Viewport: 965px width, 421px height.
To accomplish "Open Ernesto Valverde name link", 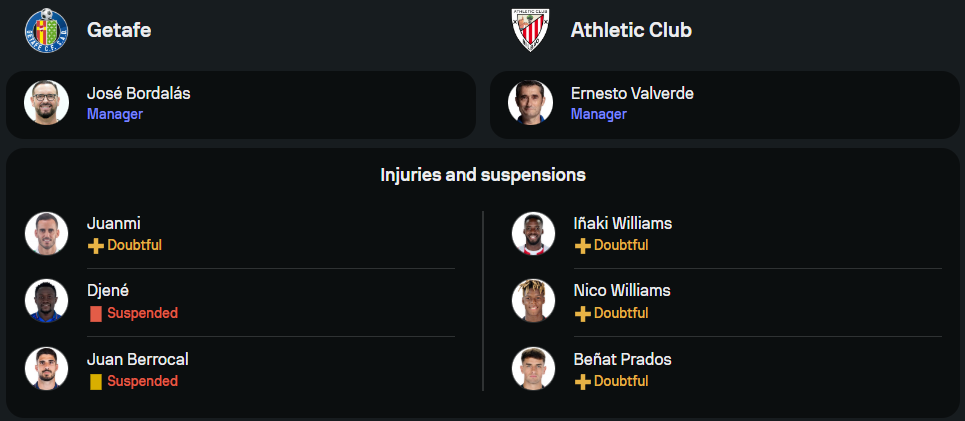I will coord(632,93).
